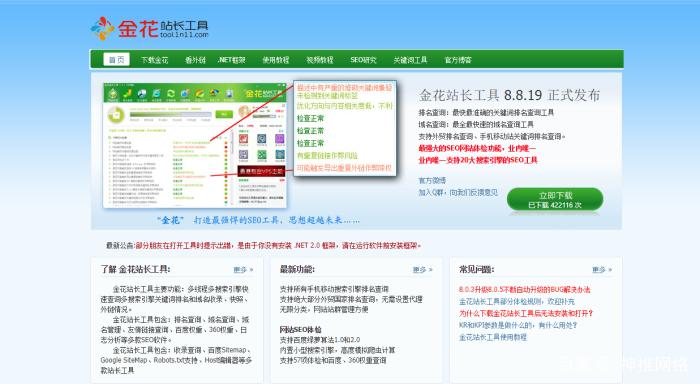Click the 金花站长工具 logo
Screen dimensions: 700x384
coord(150,29)
